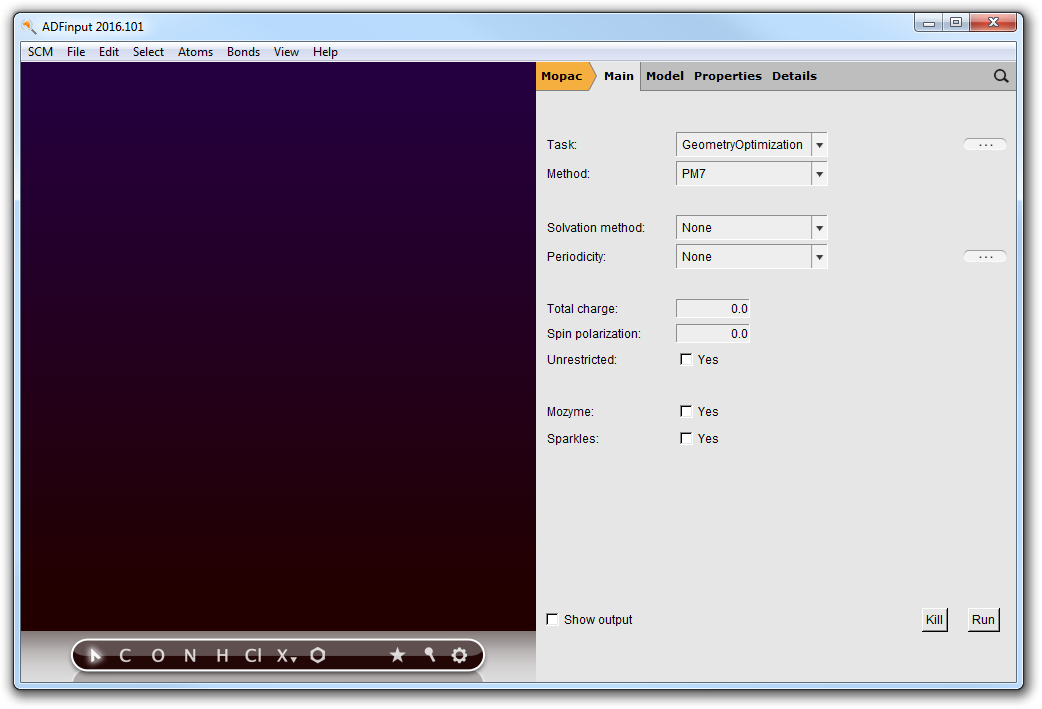Open the X other-element picker
Image resolution: width=1042 pixels, height=709 pixels.
coord(286,656)
